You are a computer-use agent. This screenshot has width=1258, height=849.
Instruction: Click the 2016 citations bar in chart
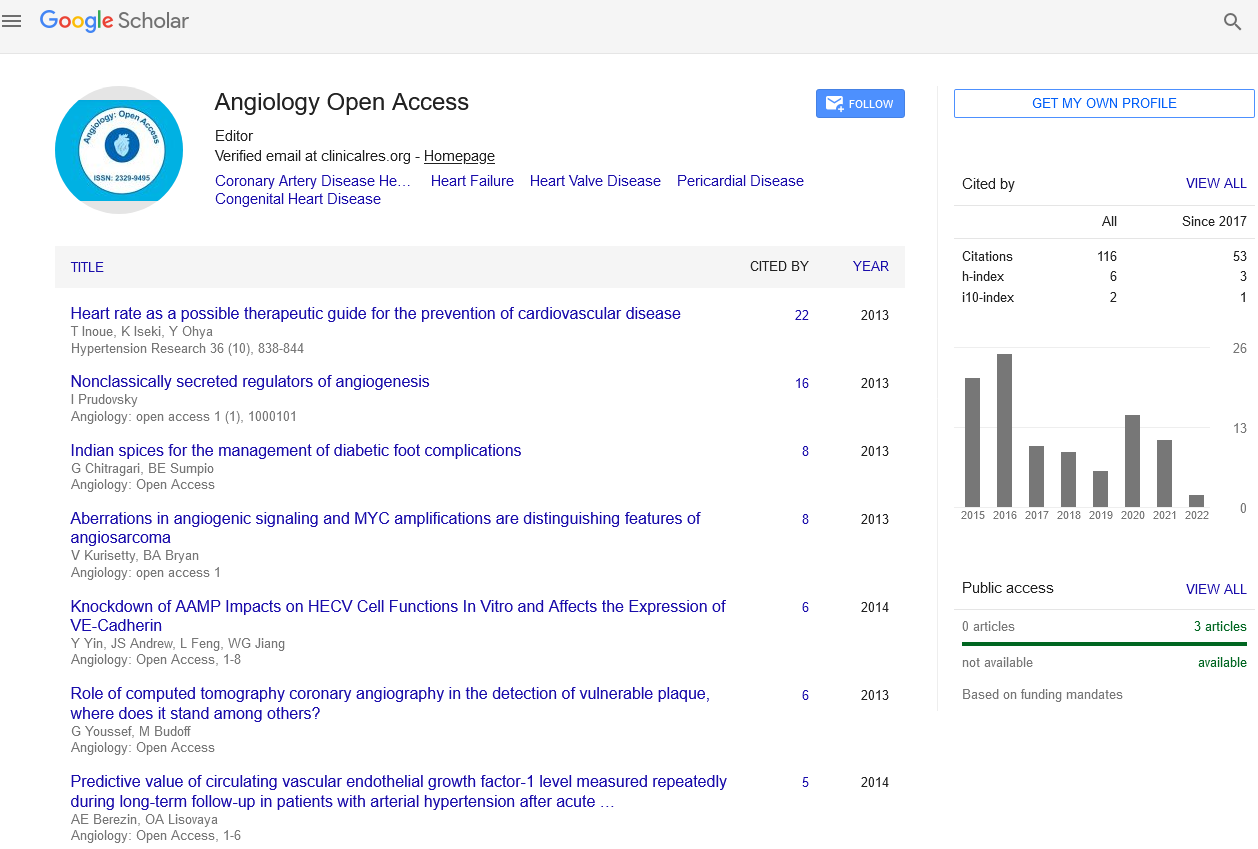pyautogui.click(x=1004, y=430)
